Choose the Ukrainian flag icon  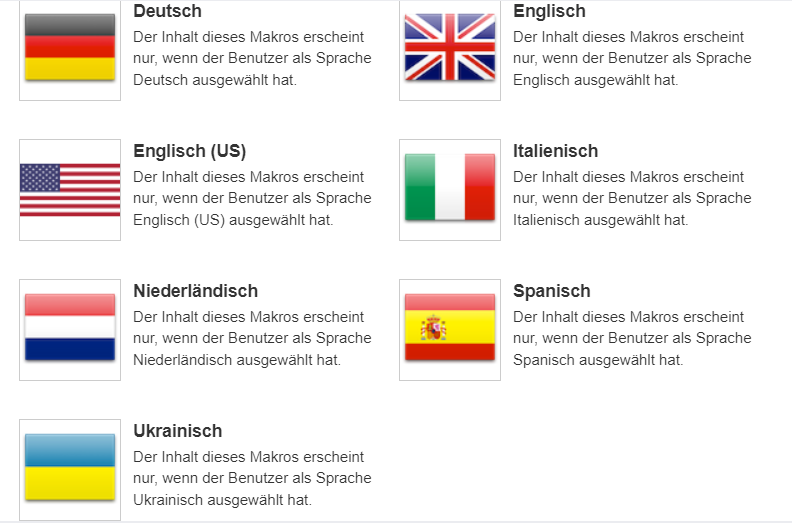click(70, 468)
